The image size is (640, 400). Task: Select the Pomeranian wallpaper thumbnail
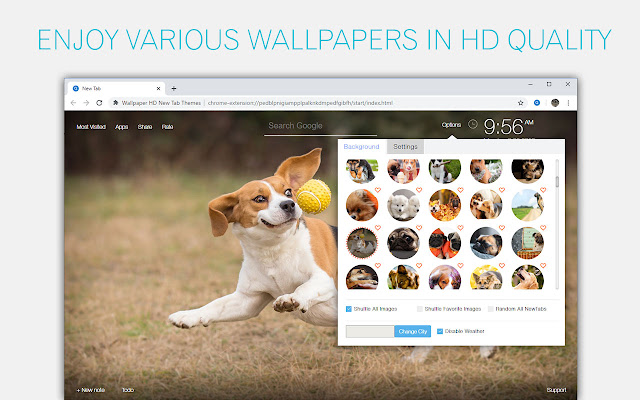point(362,205)
